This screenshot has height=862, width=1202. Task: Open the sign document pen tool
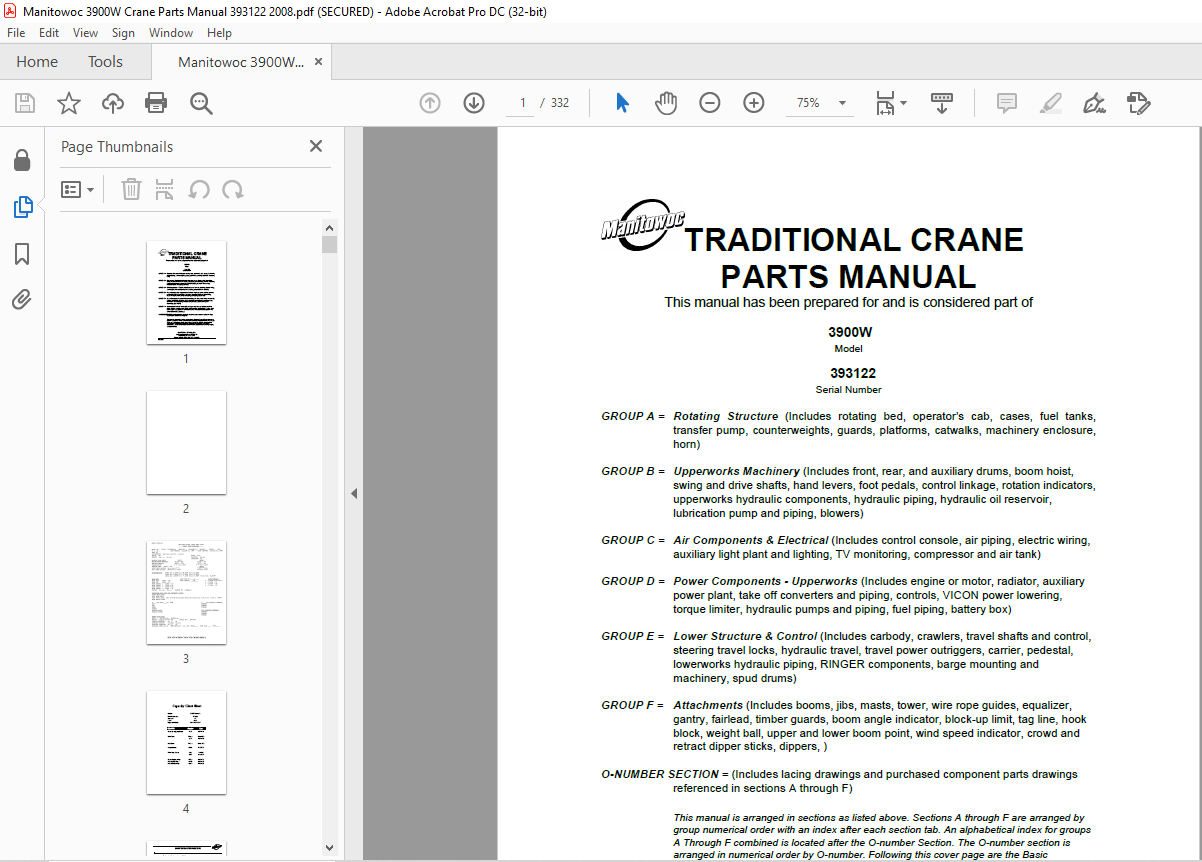[1094, 103]
